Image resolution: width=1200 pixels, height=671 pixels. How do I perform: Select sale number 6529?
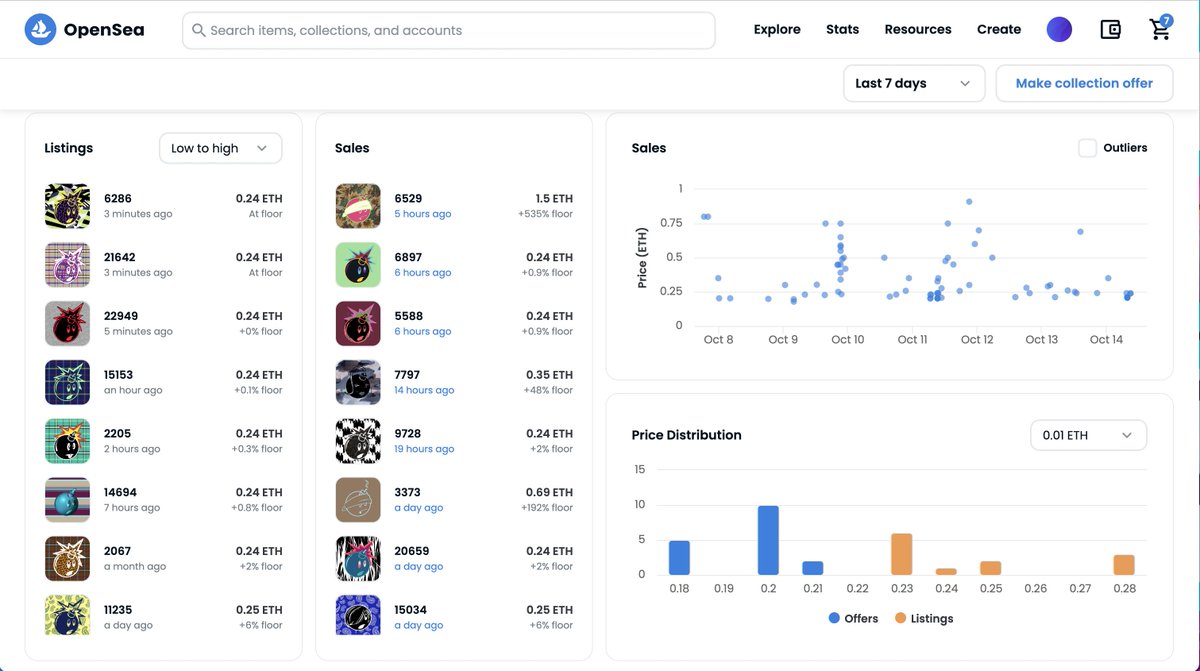click(408, 199)
